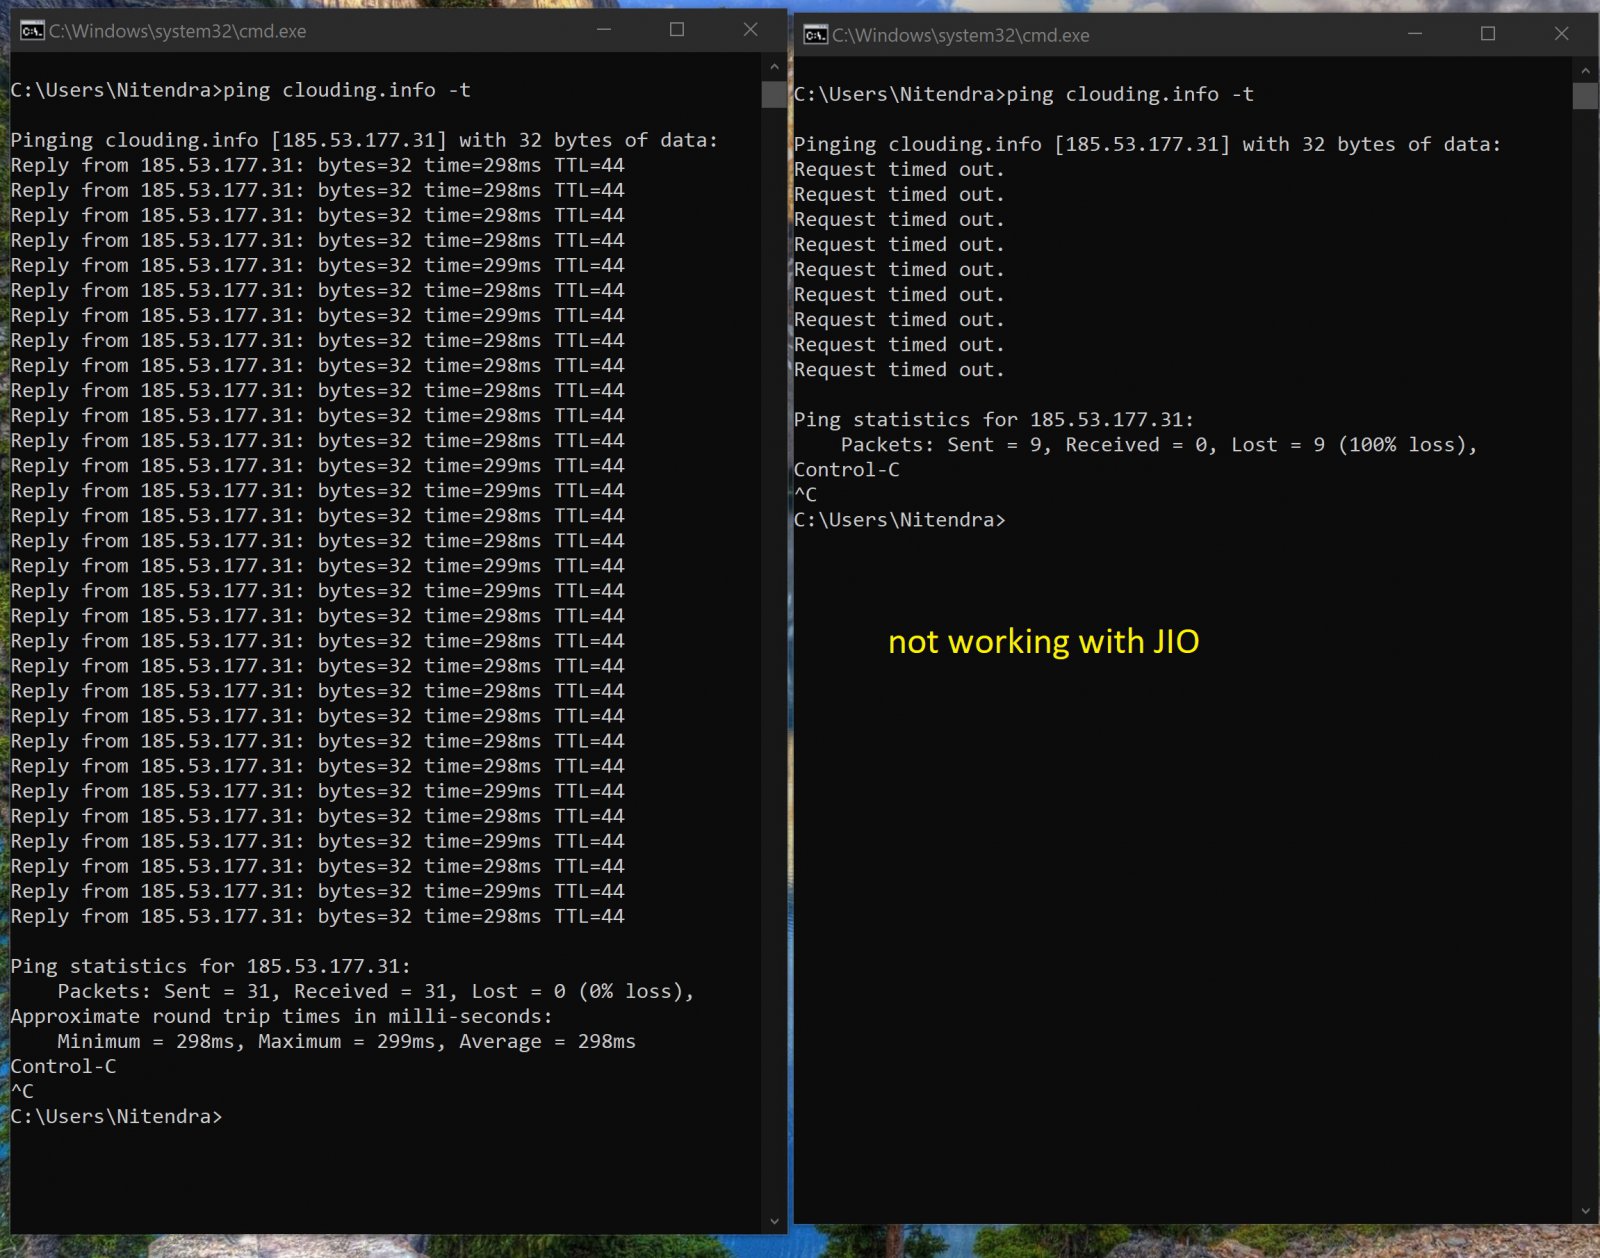Minimize the left cmd window
Viewport: 1600px width, 1258px height.
[604, 30]
